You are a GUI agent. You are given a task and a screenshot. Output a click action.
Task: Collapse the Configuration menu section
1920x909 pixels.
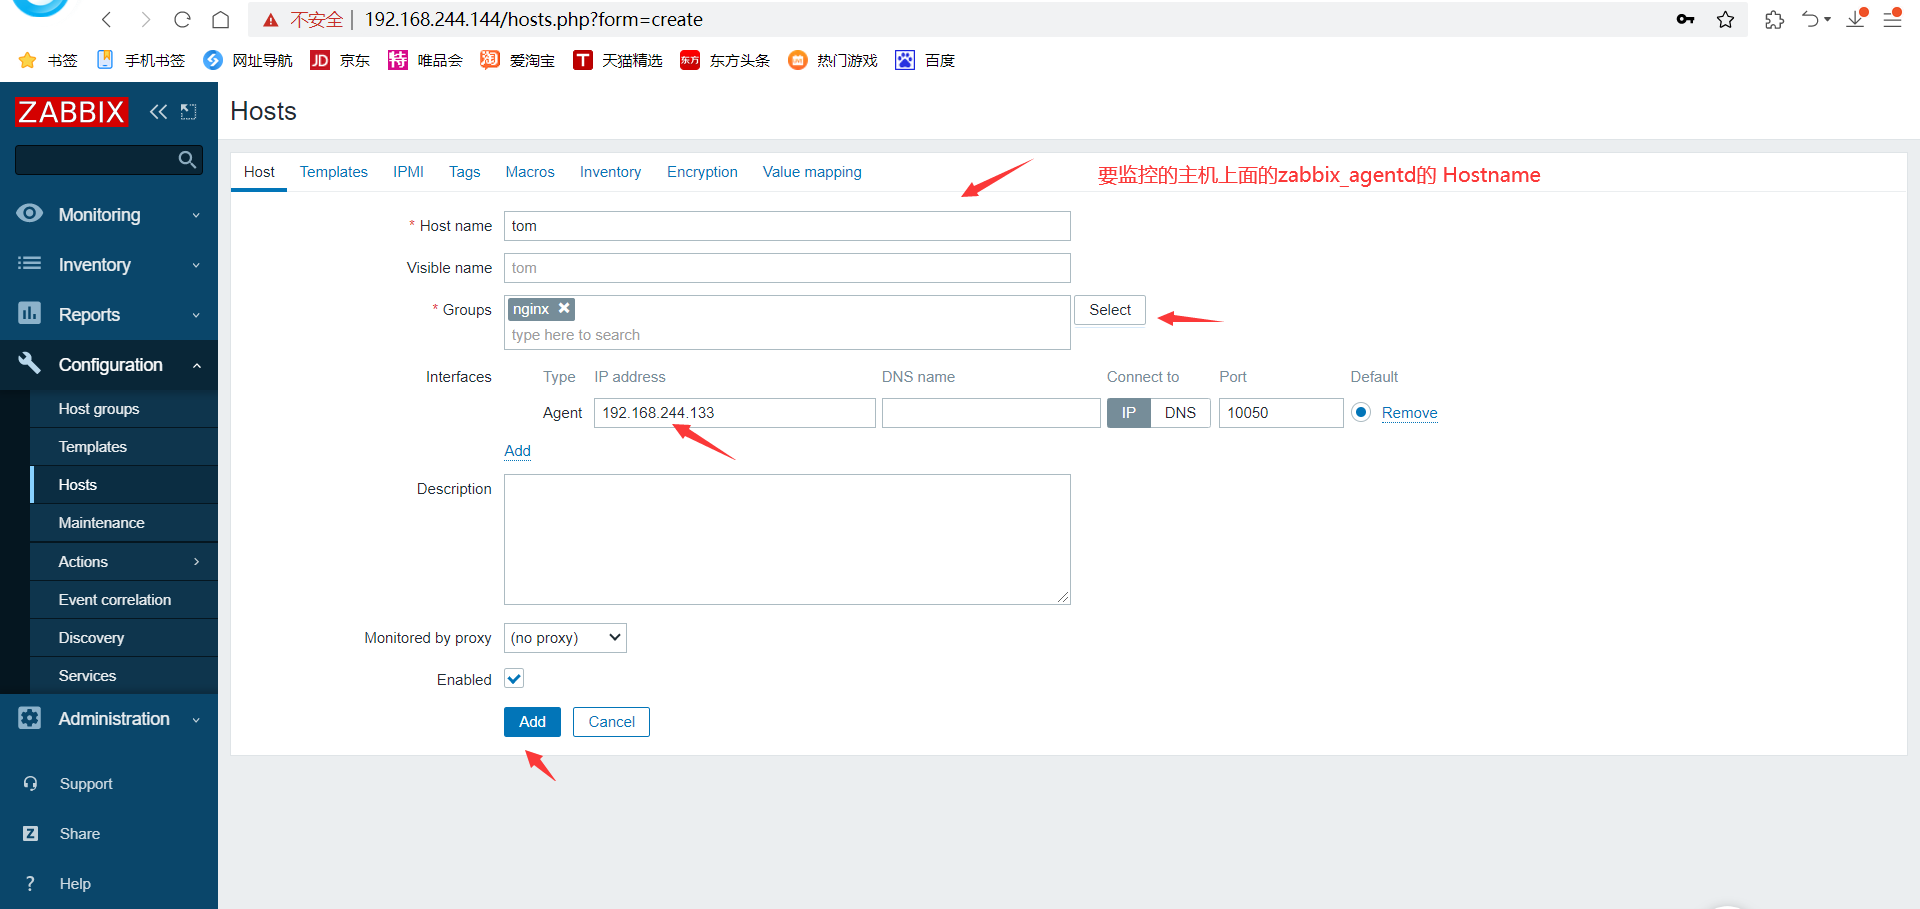pyautogui.click(x=196, y=365)
